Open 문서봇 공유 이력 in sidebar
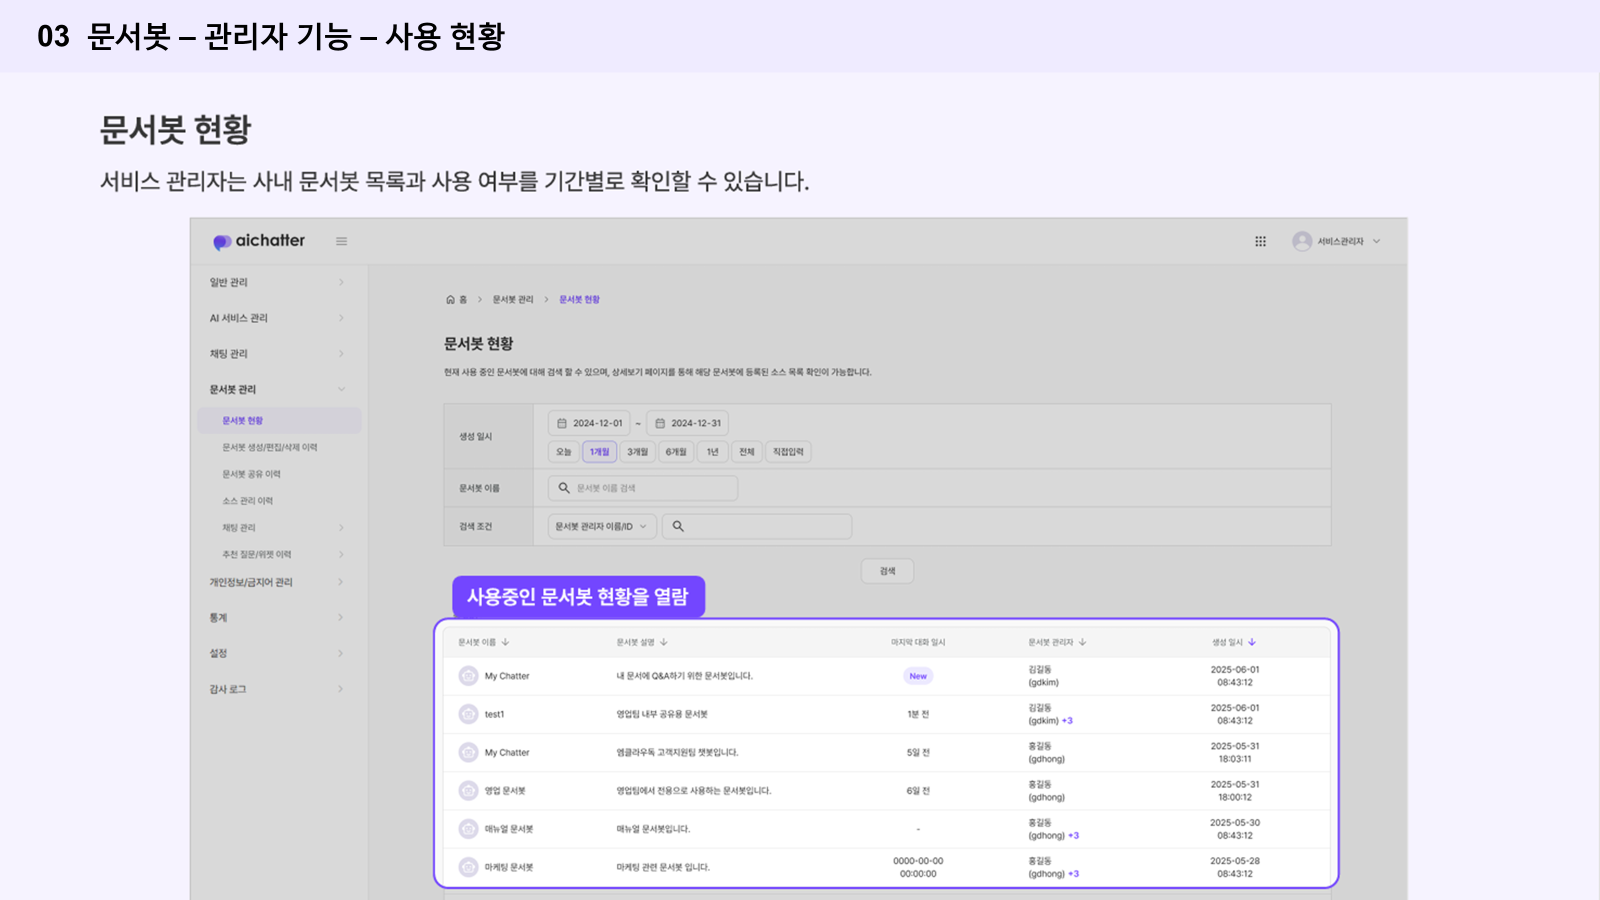1600x900 pixels. tap(251, 474)
